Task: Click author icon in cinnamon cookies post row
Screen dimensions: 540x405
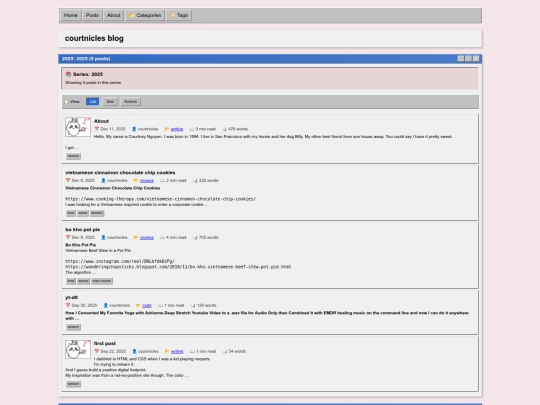Action: pos(103,180)
